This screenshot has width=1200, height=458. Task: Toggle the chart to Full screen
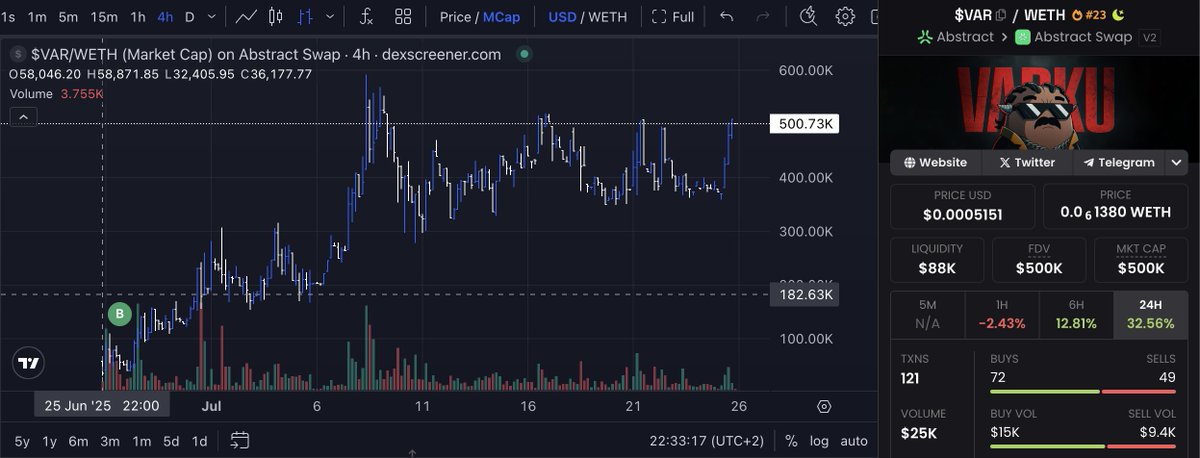pyautogui.click(x=672, y=16)
